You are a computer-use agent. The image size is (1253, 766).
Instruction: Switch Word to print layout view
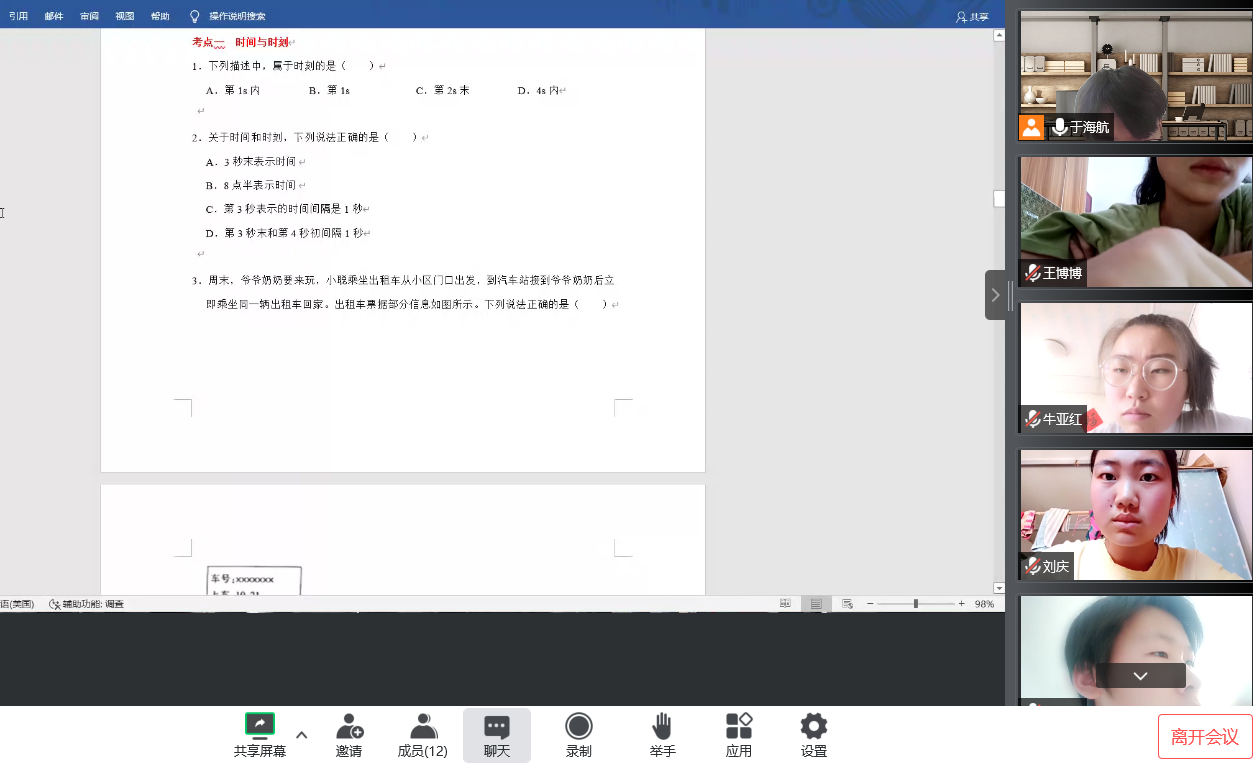coord(816,604)
